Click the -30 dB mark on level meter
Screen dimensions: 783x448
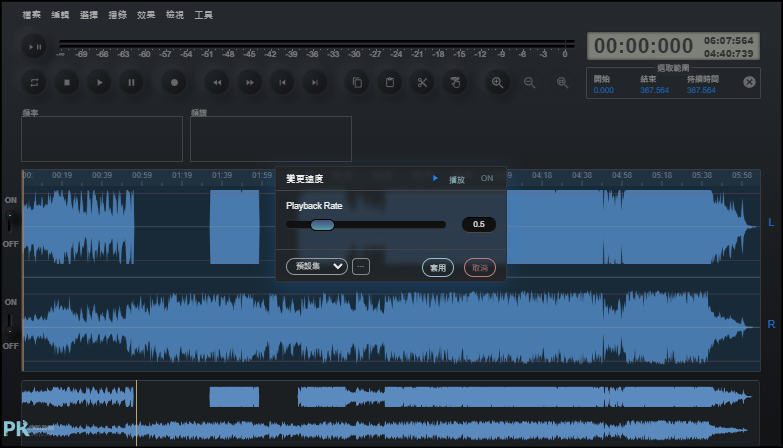point(354,54)
